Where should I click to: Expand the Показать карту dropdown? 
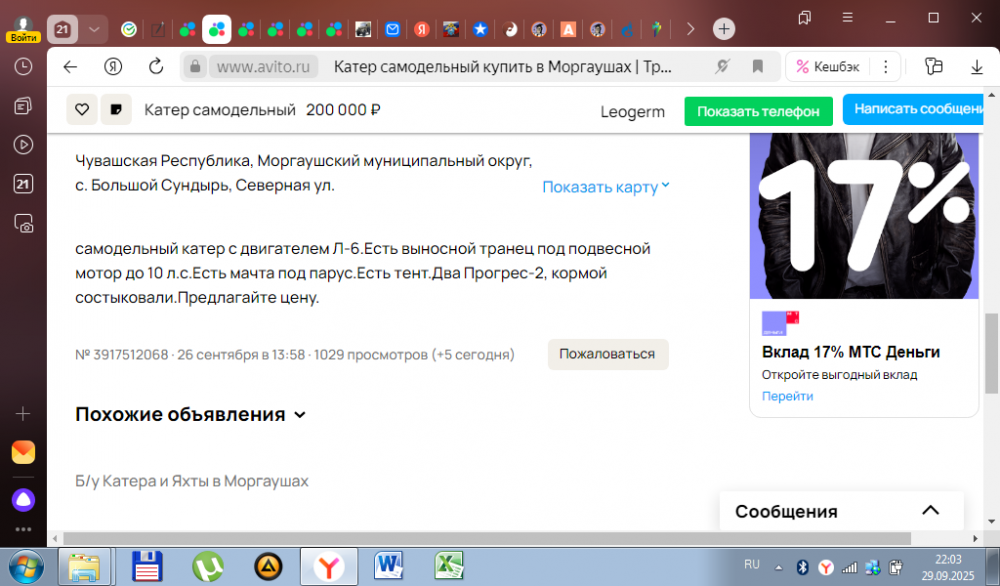[605, 186]
